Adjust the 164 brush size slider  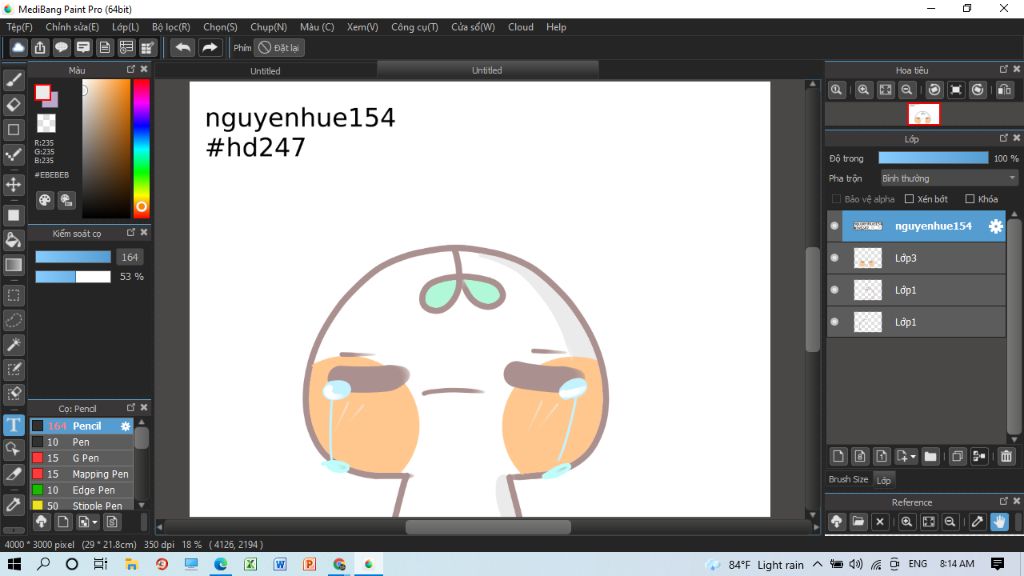pos(72,257)
